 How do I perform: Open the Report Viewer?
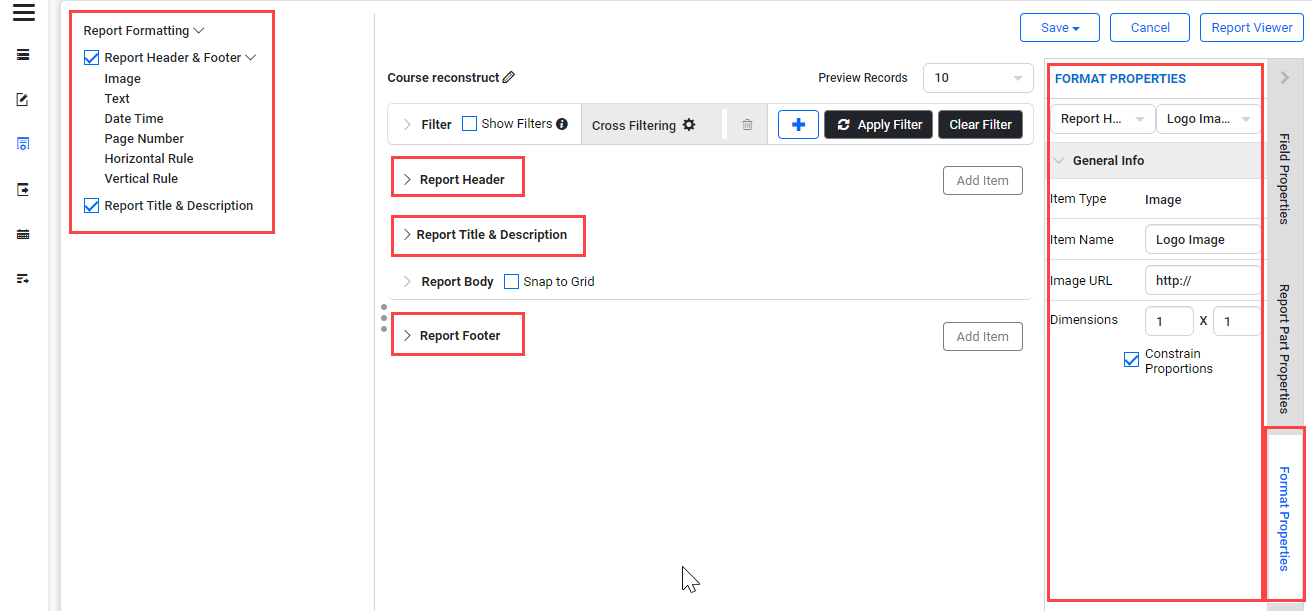1251,27
